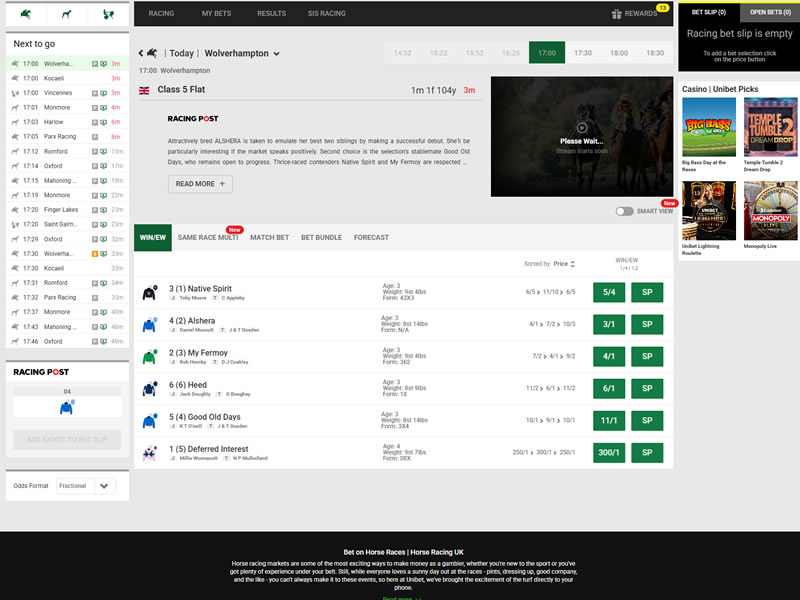Image resolution: width=800 pixels, height=600 pixels.
Task: Bet on Alshera at 3/1
Action: tap(609, 325)
